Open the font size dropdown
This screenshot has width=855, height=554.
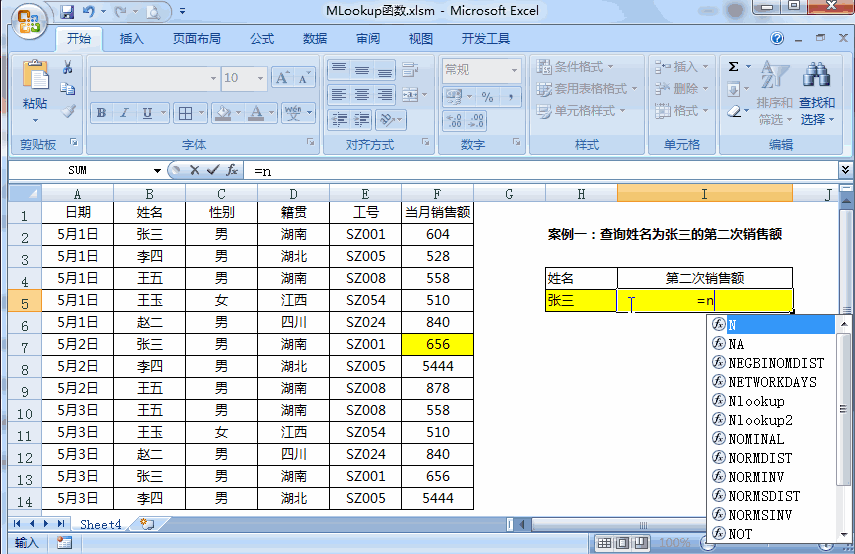pyautogui.click(x=261, y=79)
